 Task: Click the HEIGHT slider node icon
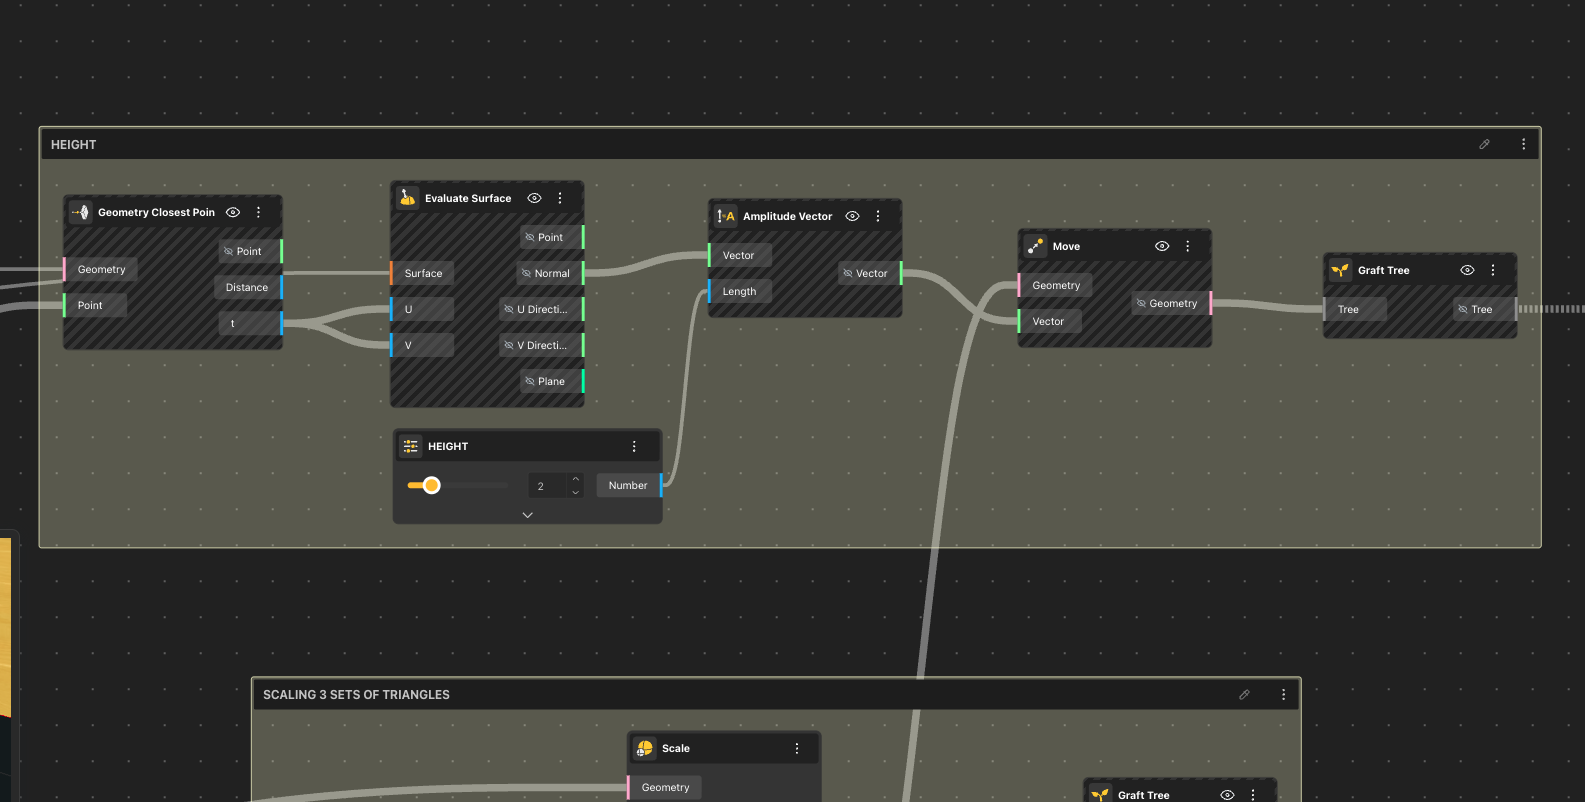click(411, 446)
